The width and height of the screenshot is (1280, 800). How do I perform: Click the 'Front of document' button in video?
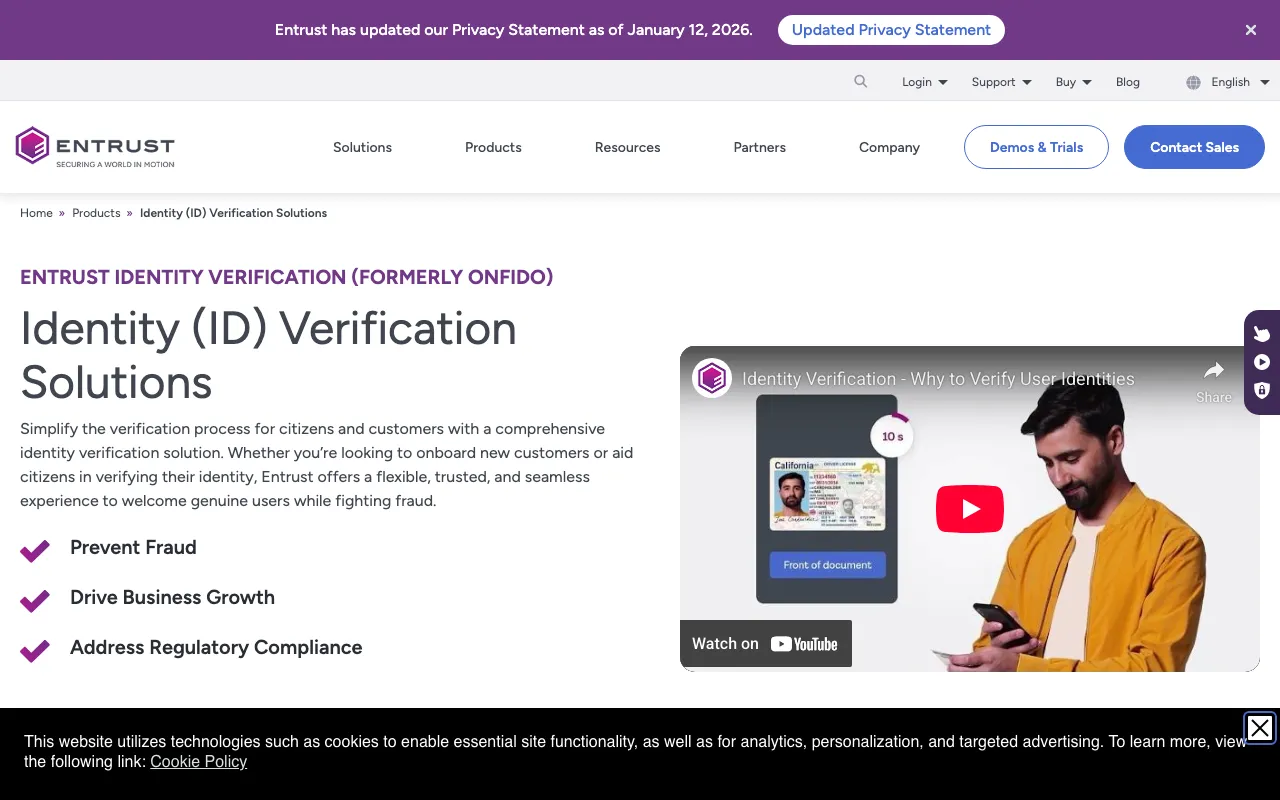[x=827, y=565]
